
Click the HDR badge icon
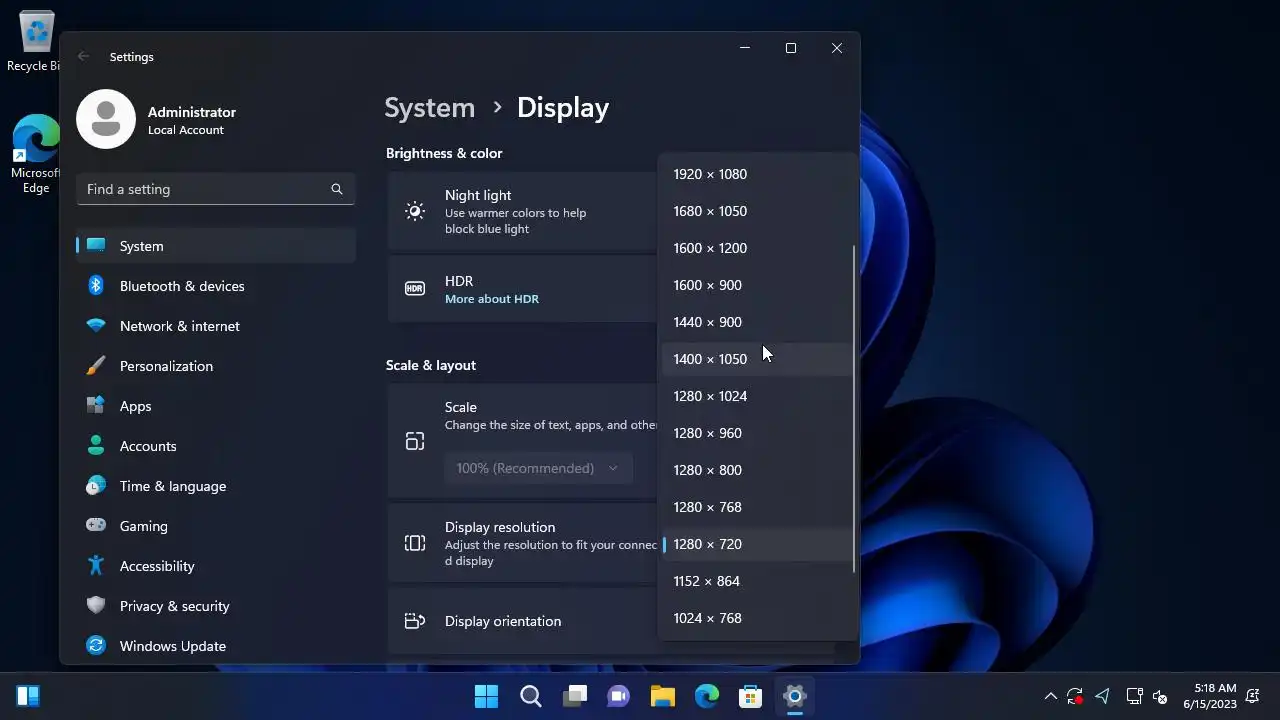[x=415, y=288]
